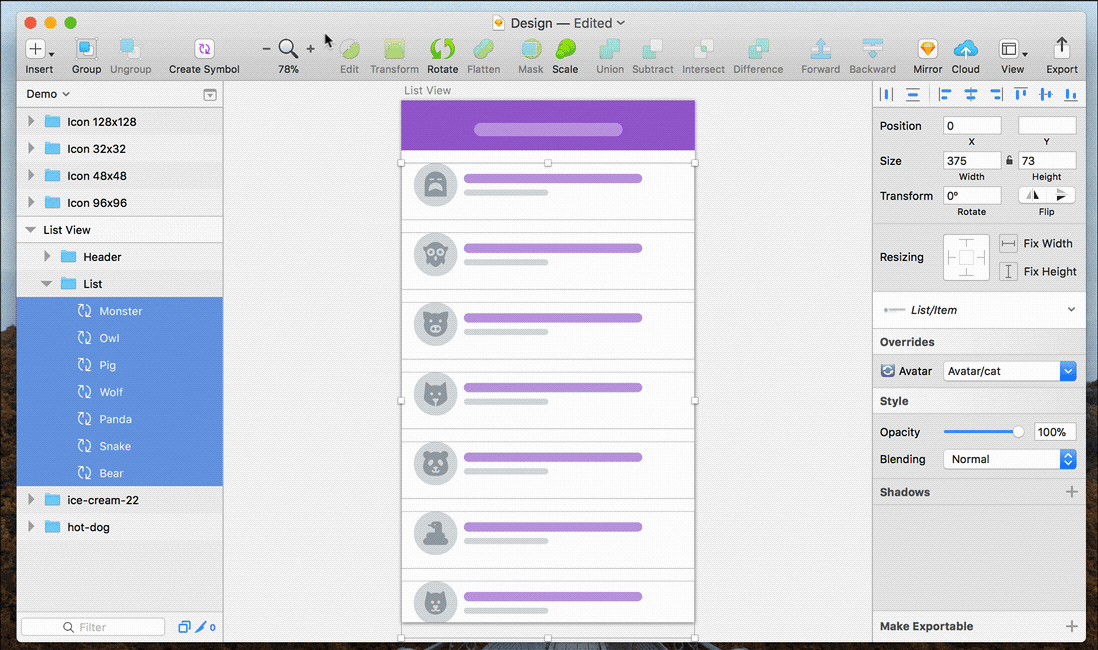Distribute layers vertically
1098x650 pixels.
pos(912,94)
